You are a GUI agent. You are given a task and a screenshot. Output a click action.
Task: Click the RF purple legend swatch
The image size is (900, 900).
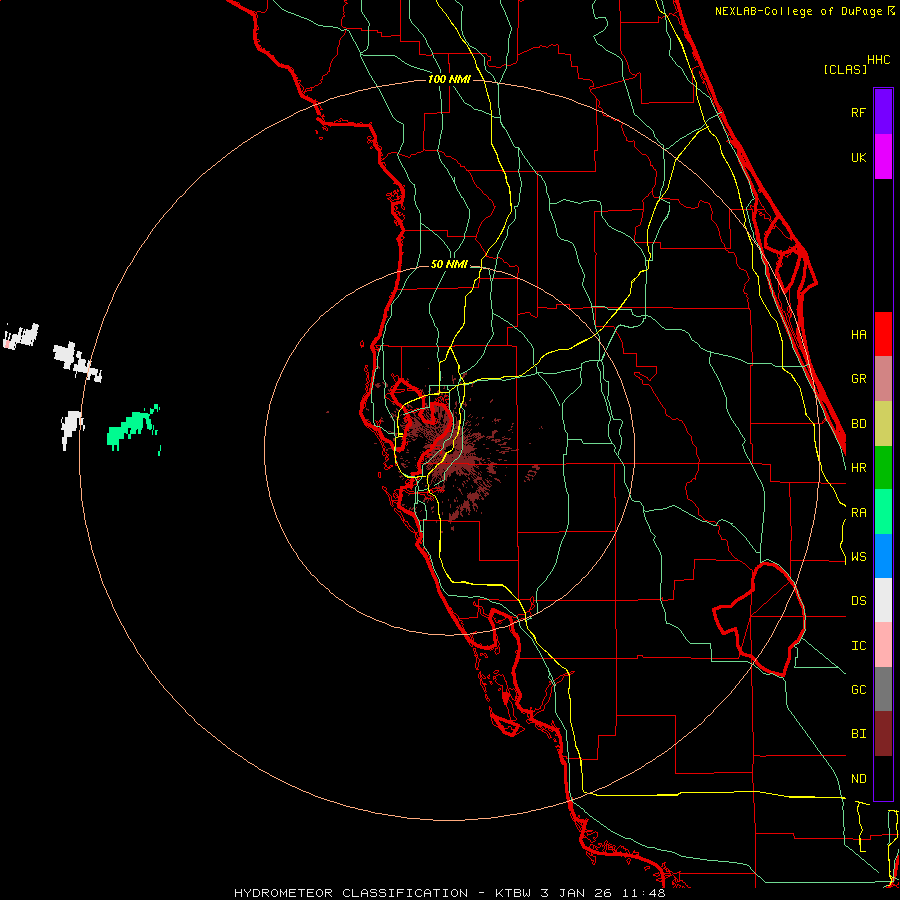pyautogui.click(x=883, y=112)
